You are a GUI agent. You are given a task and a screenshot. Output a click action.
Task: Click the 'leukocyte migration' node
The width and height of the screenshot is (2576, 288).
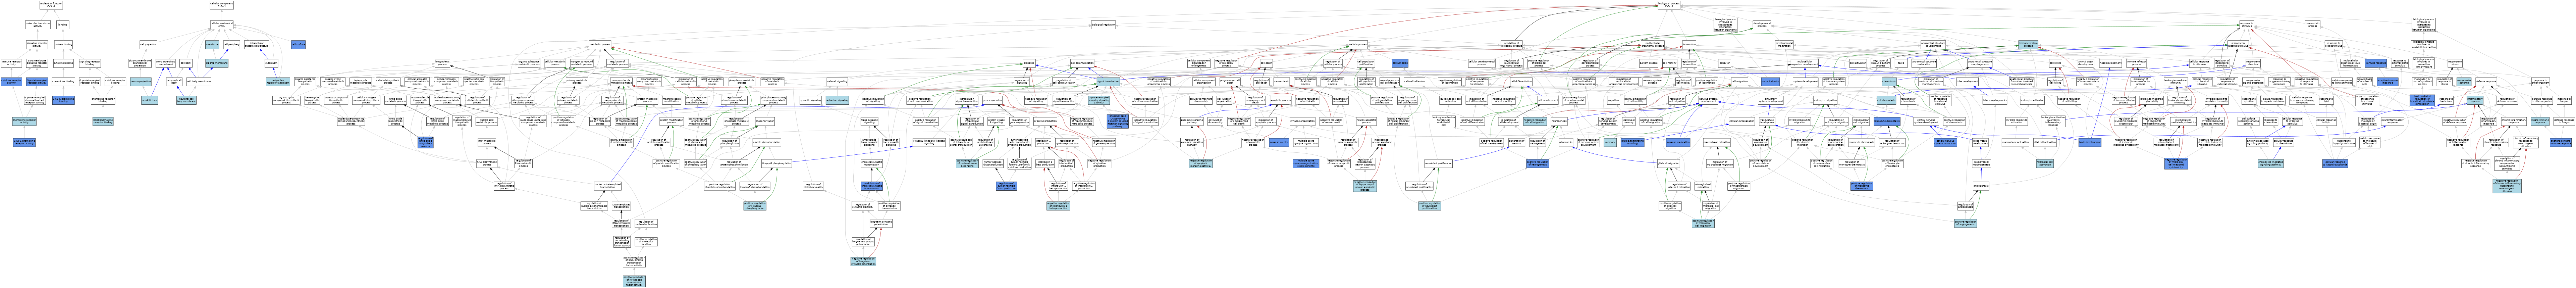click(1825, 100)
